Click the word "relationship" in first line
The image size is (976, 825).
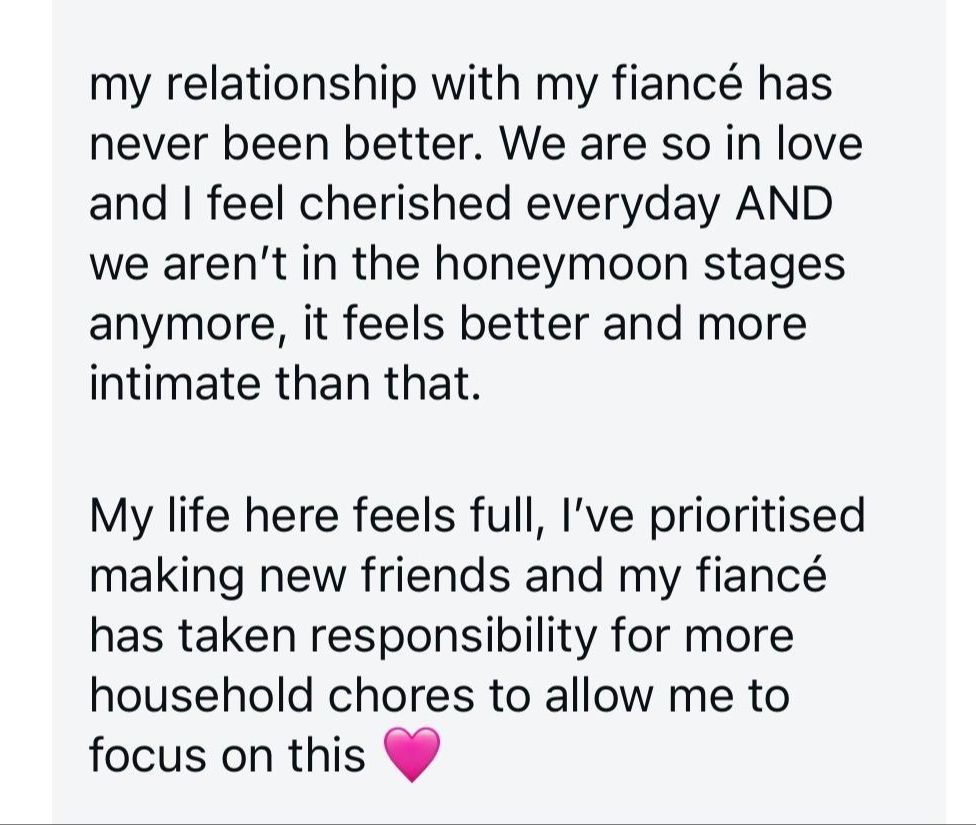pos(291,85)
